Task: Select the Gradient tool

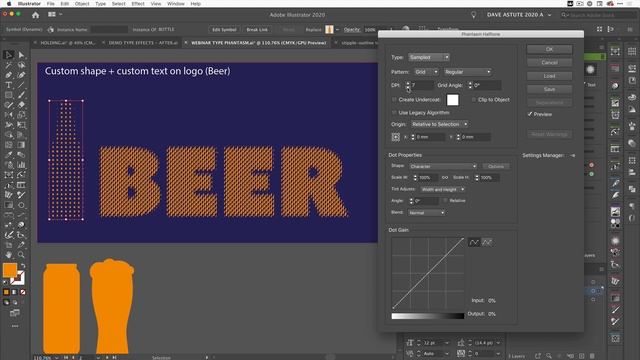Action: tap(21, 145)
